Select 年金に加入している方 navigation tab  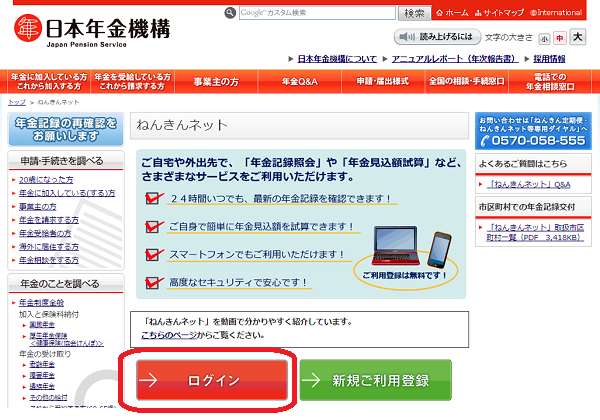(49, 81)
